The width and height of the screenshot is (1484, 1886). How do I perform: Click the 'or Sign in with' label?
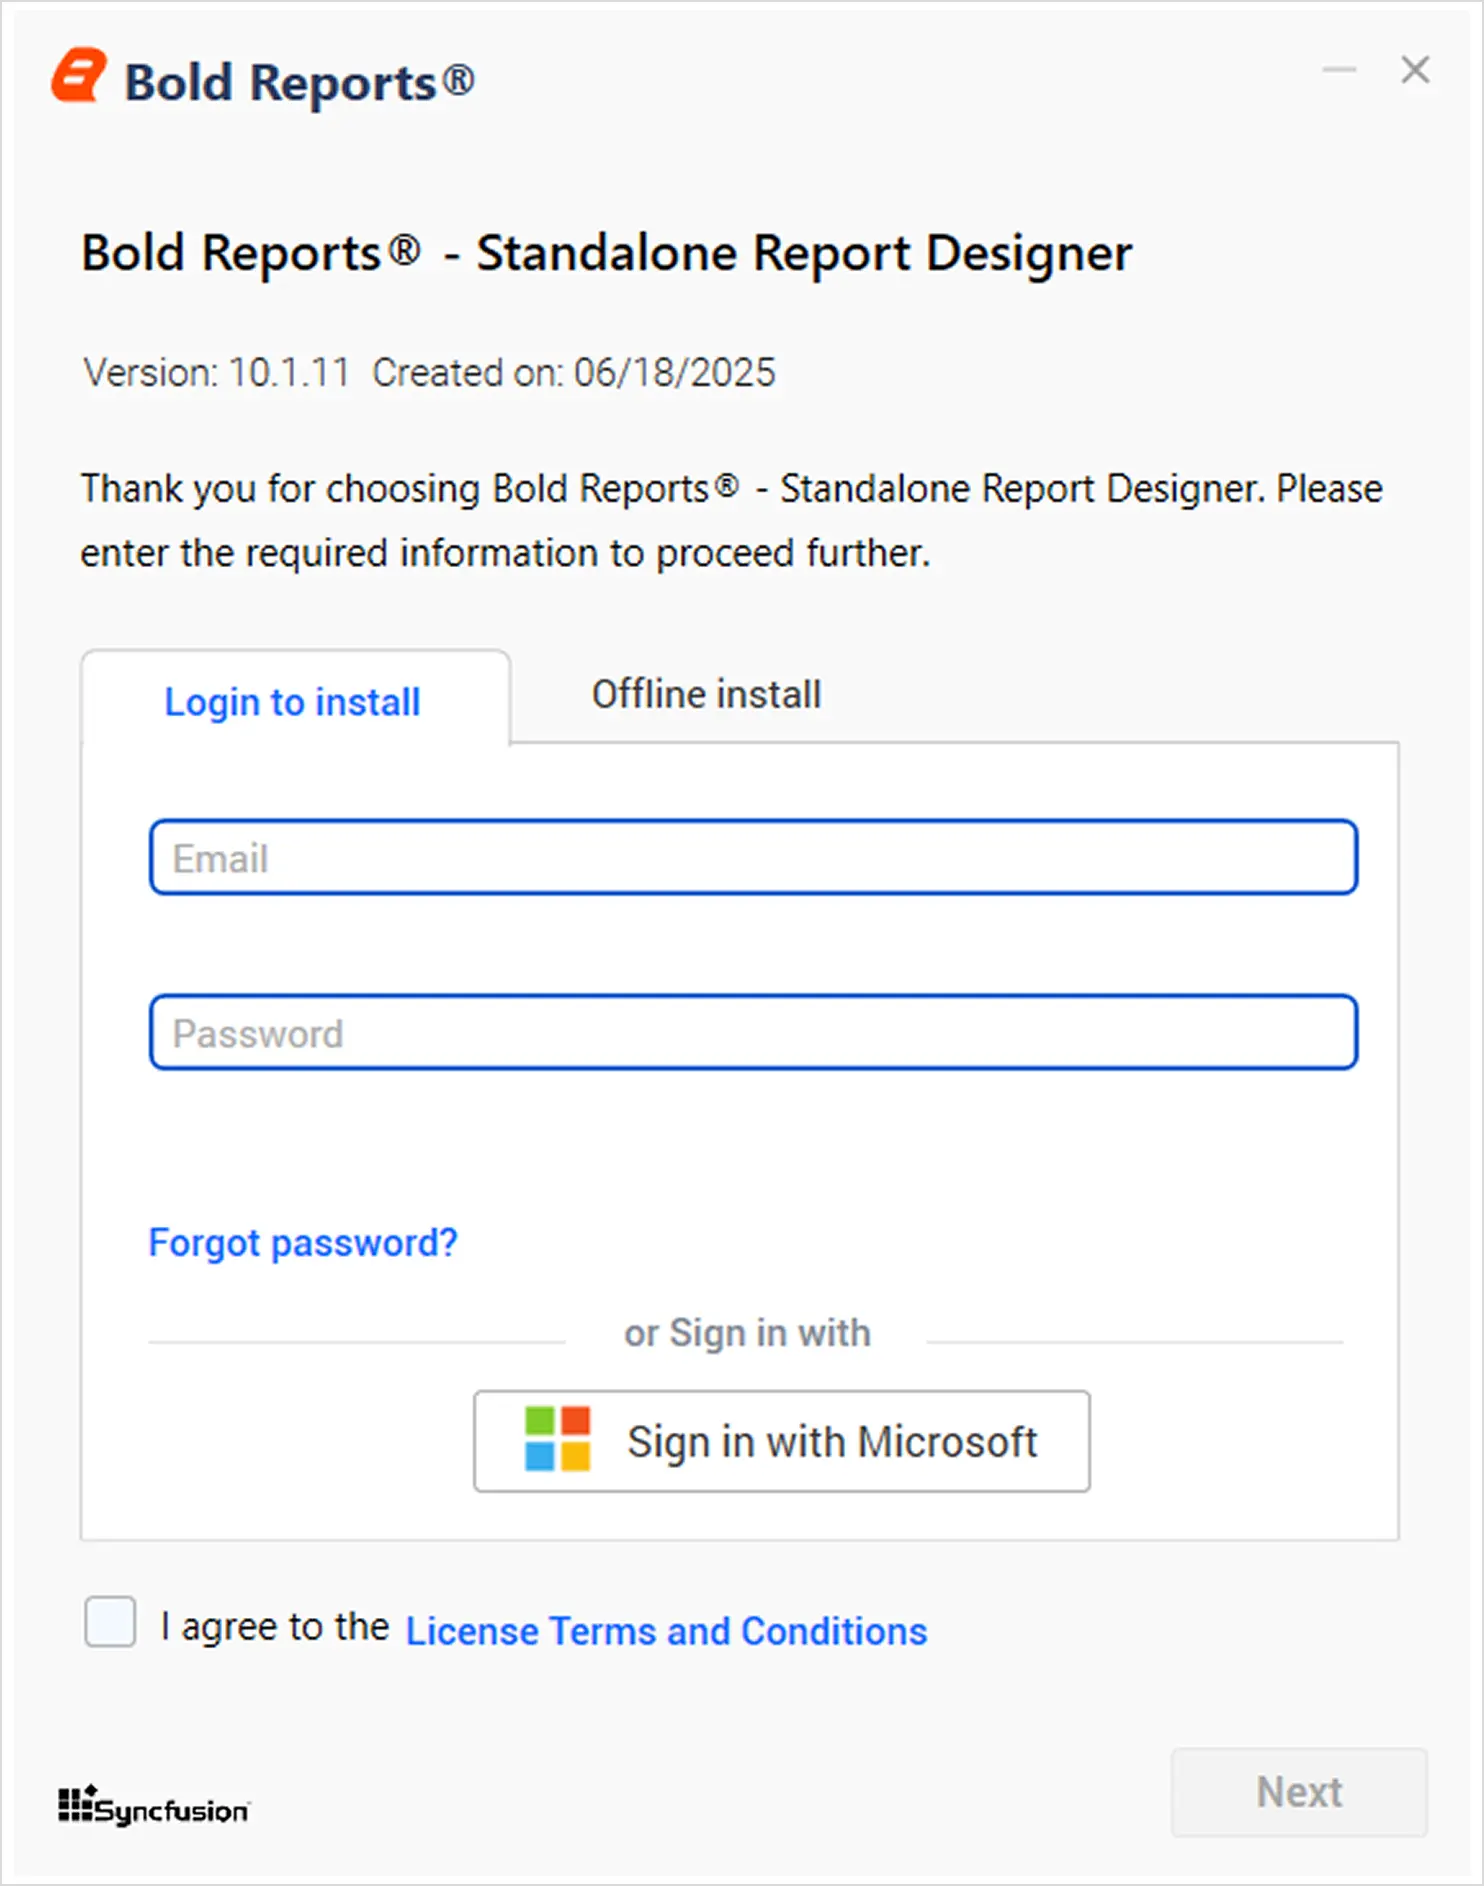pyautogui.click(x=747, y=1334)
